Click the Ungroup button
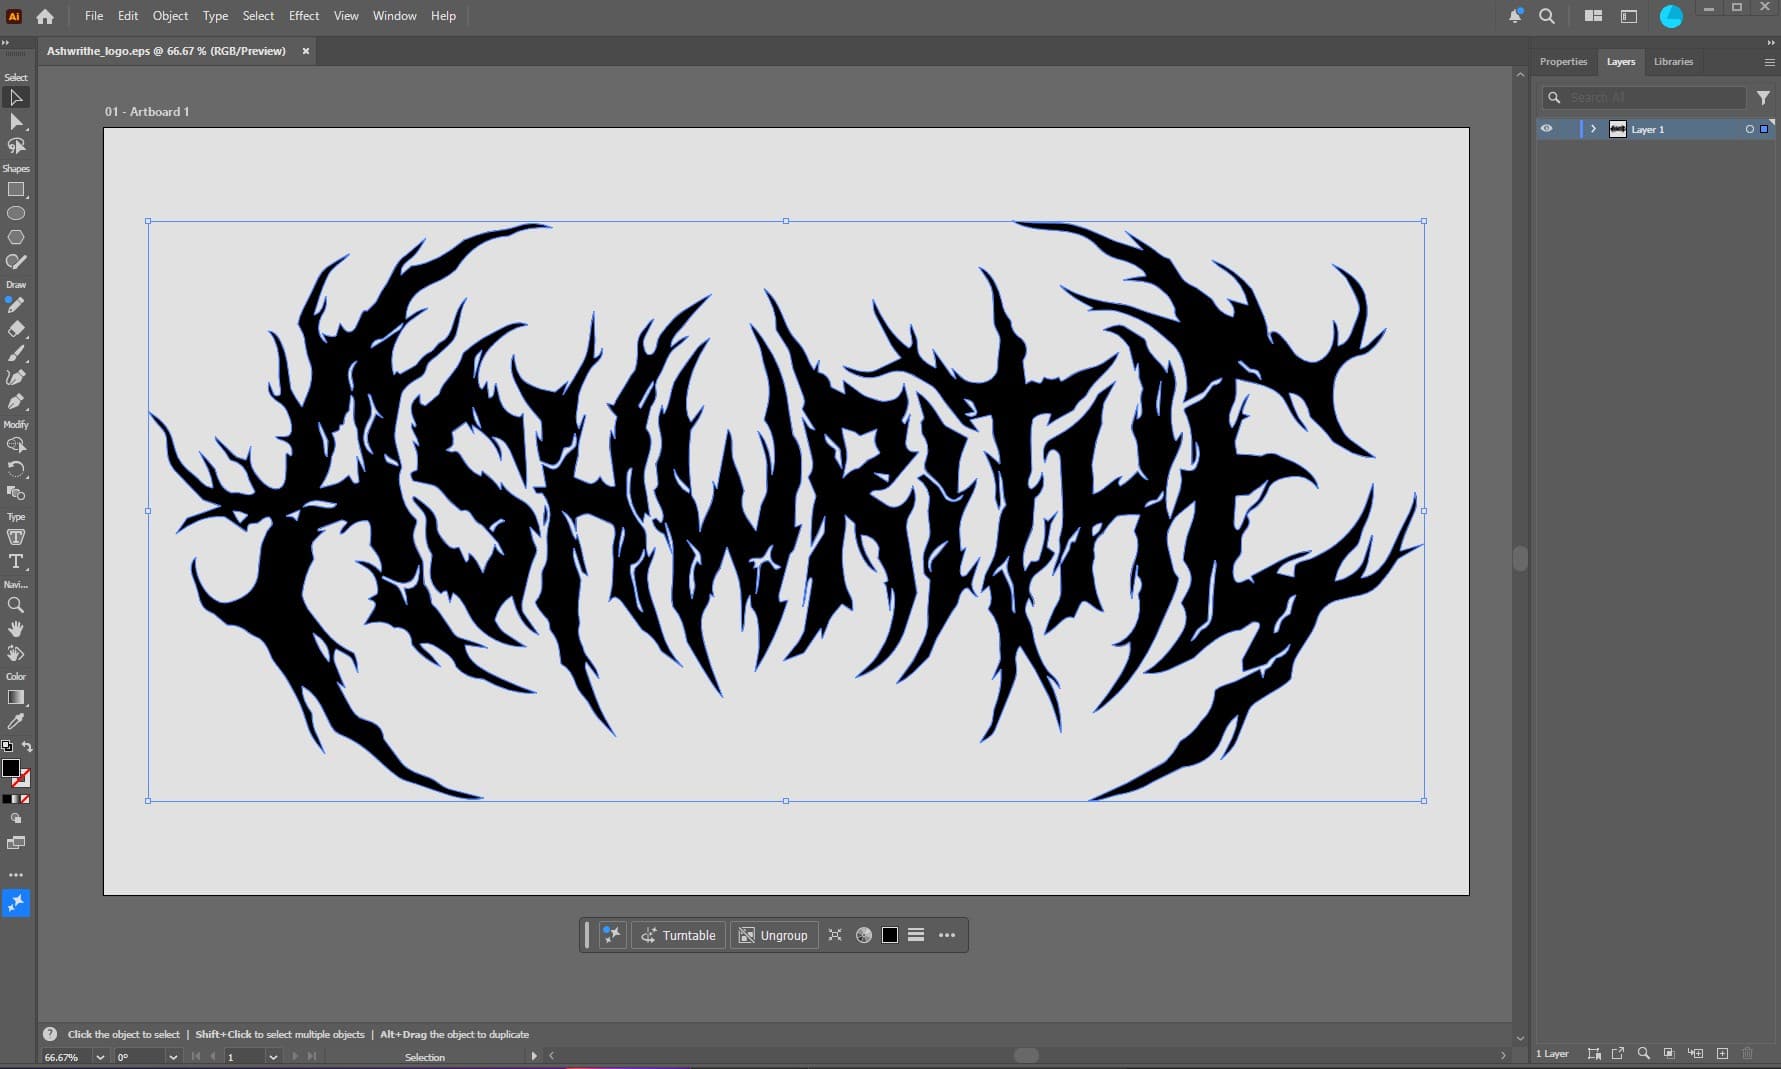 tap(773, 935)
